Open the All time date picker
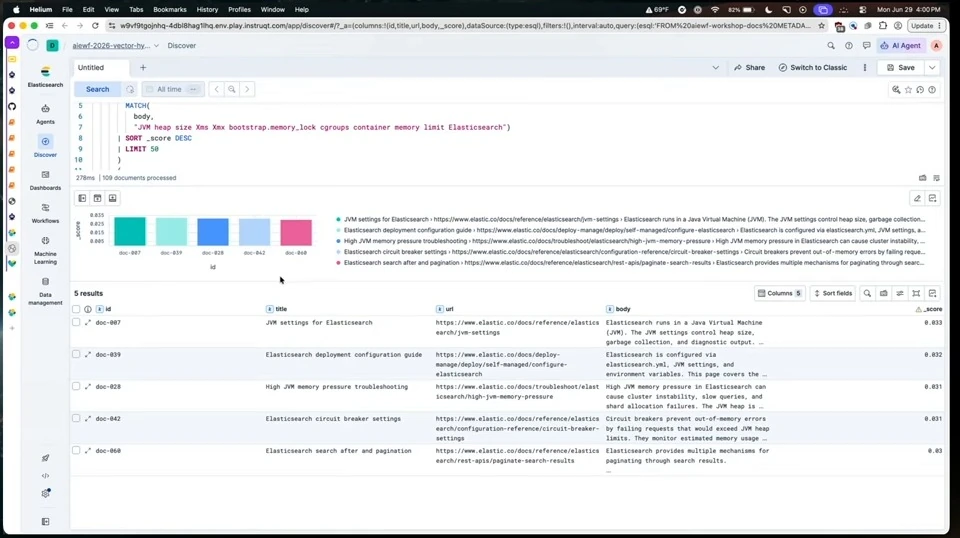Image resolution: width=960 pixels, height=538 pixels. pyautogui.click(x=173, y=89)
